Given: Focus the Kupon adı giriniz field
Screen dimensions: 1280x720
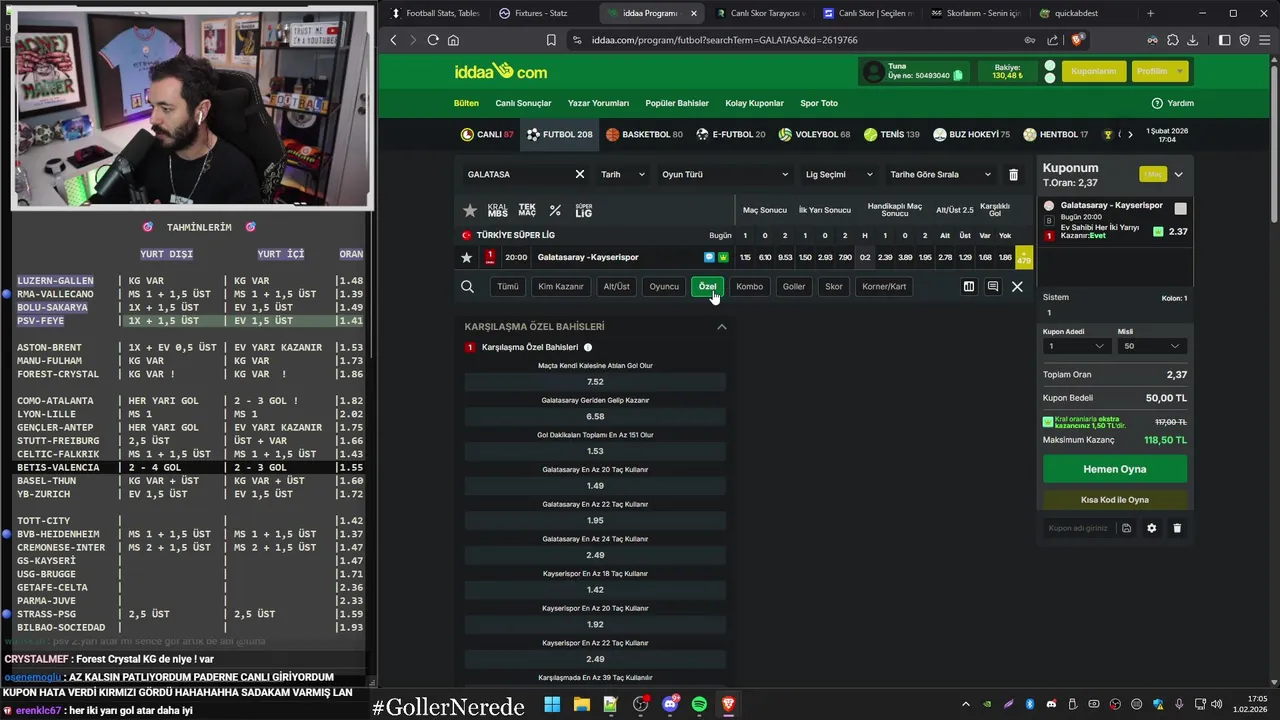Looking at the screenshot, I should [x=1079, y=528].
